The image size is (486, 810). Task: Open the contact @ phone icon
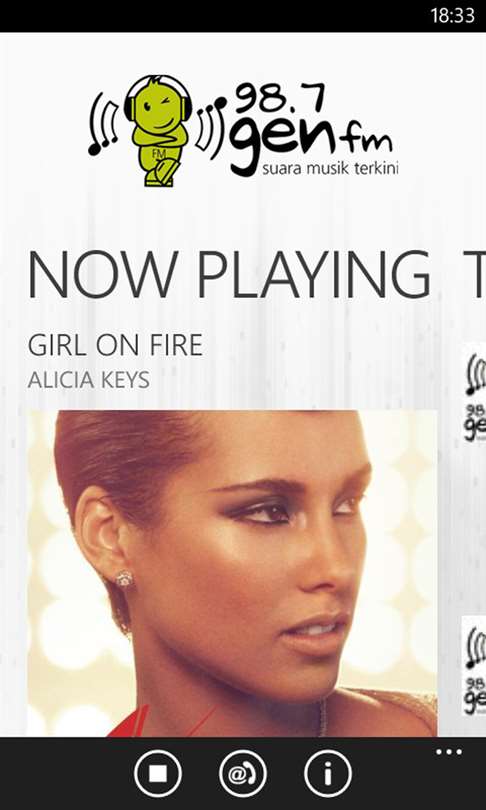tap(242, 774)
